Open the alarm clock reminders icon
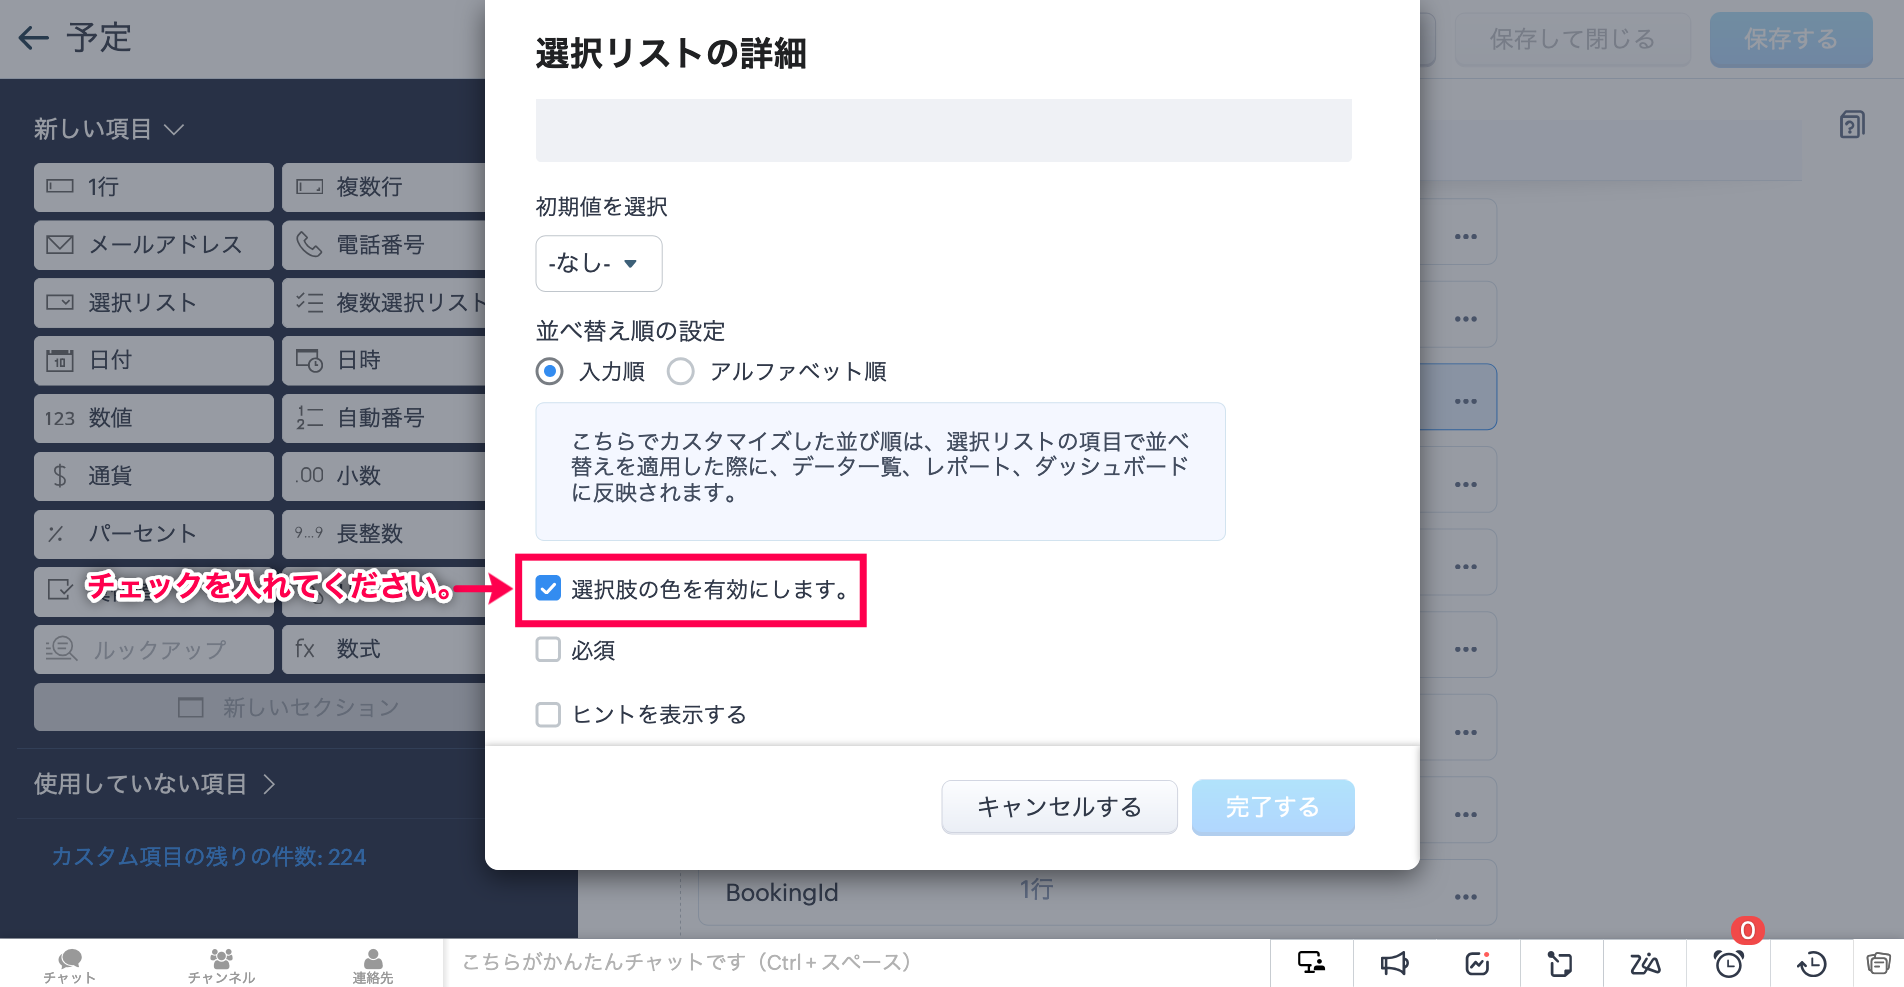1904x987 pixels. pos(1728,963)
